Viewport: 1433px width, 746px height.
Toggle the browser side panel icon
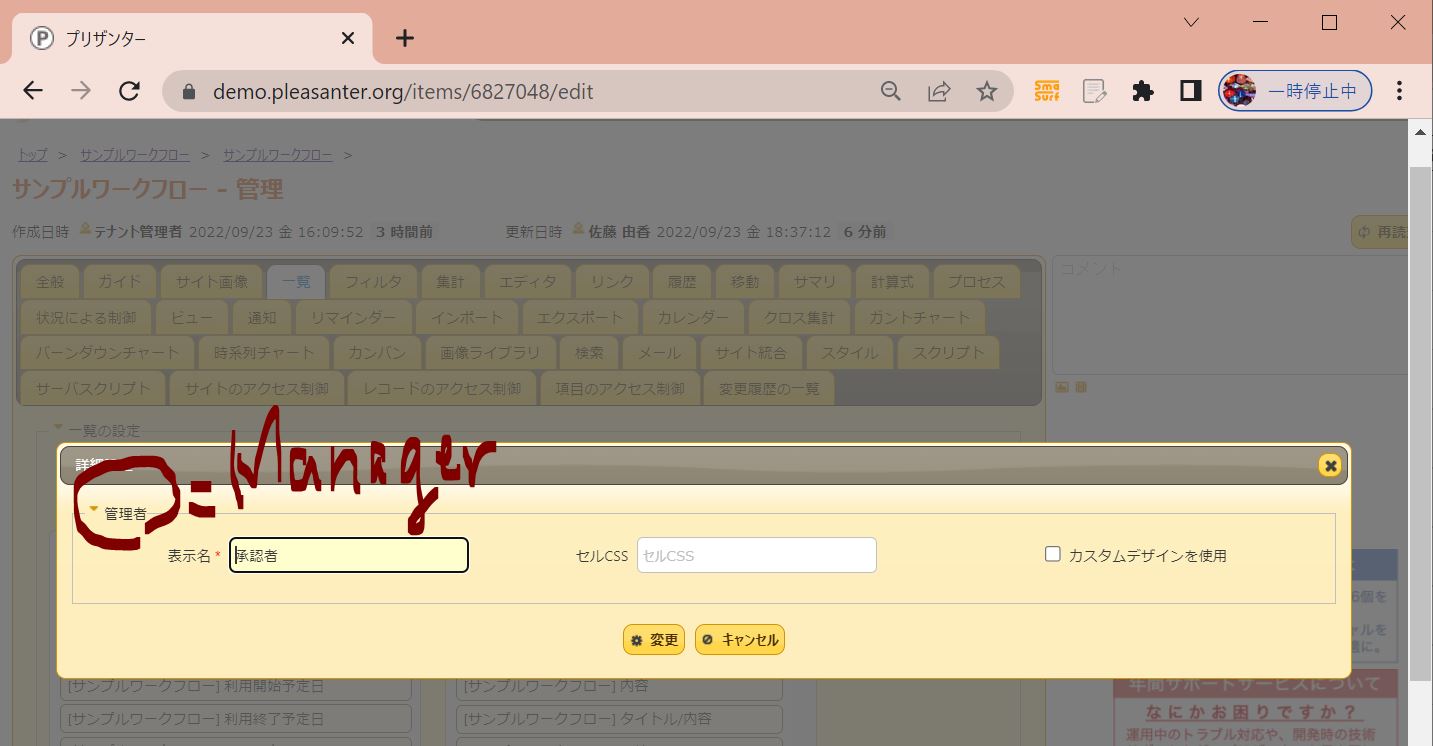[x=1190, y=92]
